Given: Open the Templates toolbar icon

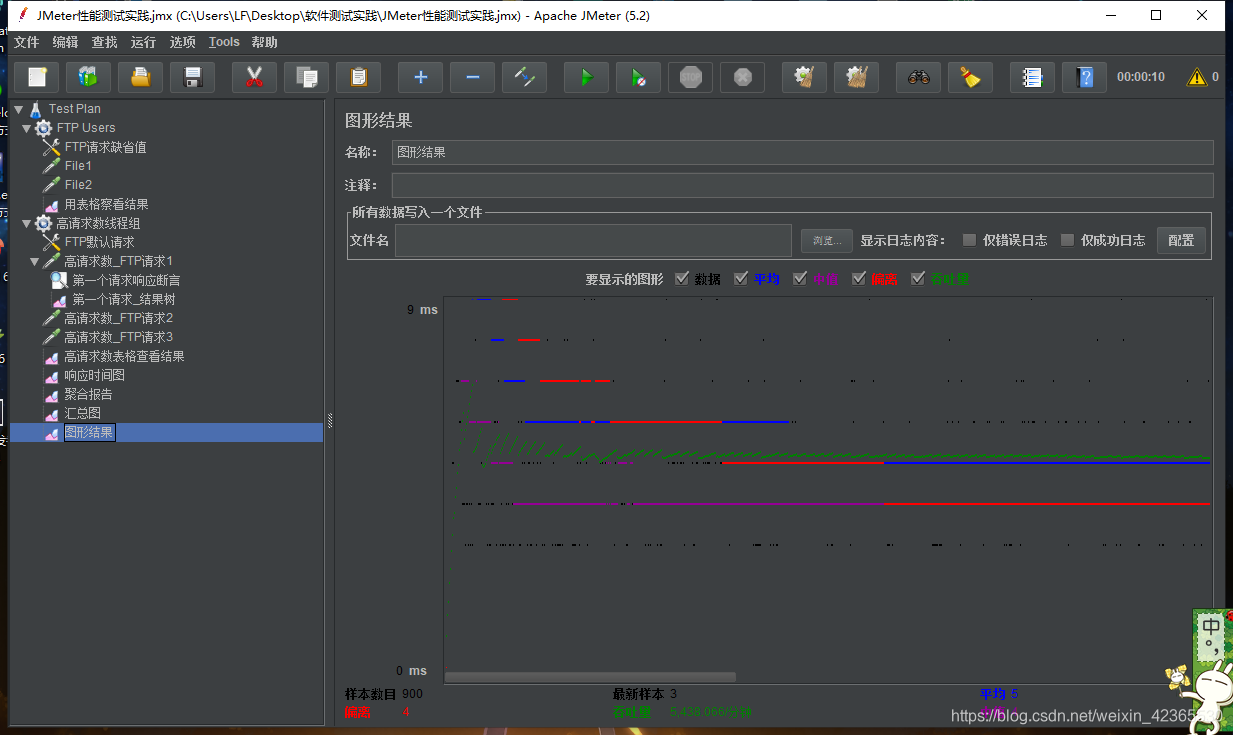Looking at the screenshot, I should (89, 77).
